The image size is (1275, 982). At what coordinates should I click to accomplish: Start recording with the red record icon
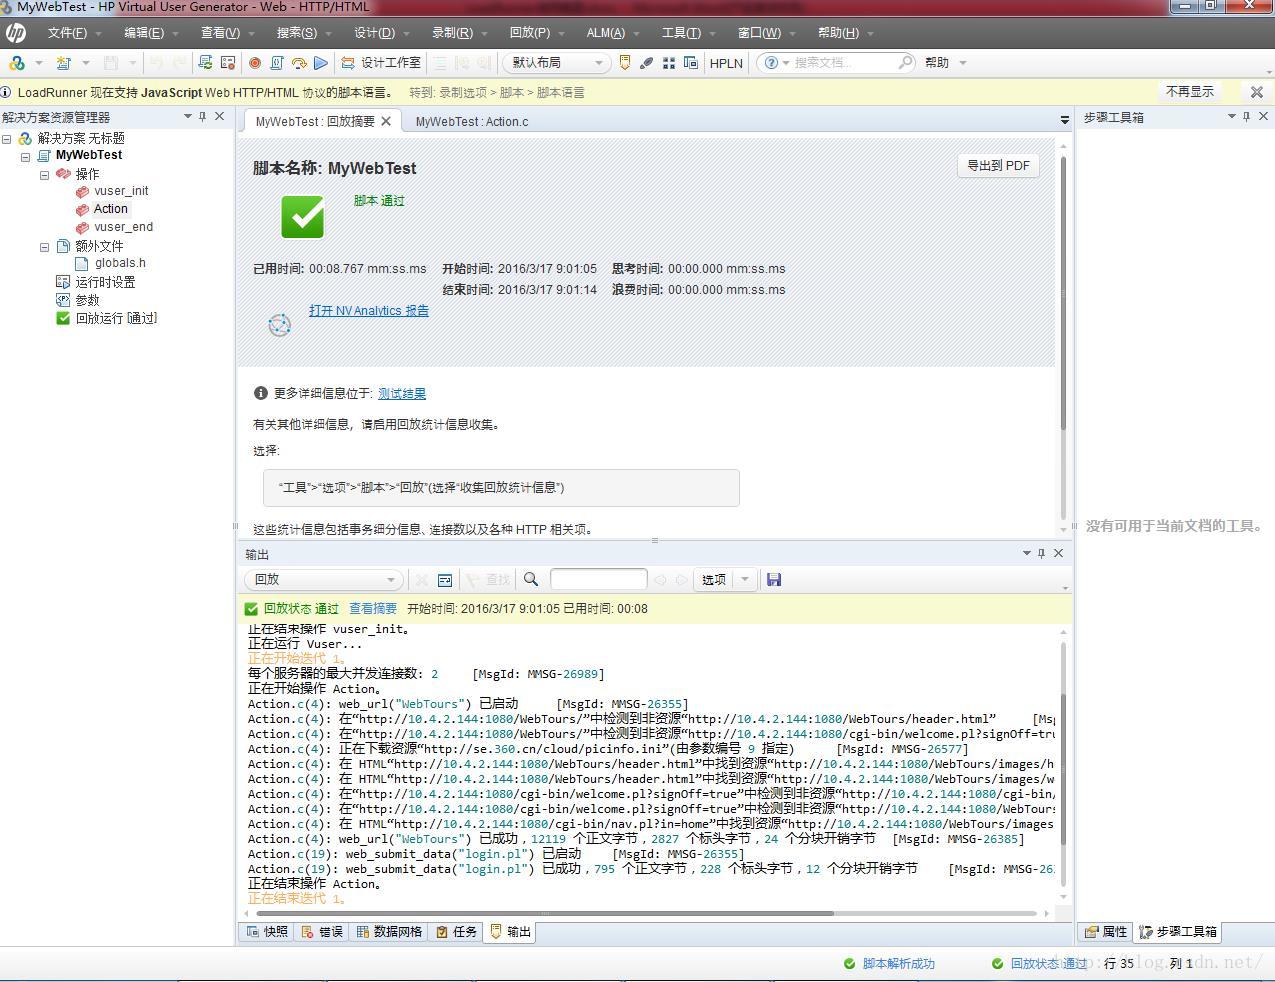[255, 63]
